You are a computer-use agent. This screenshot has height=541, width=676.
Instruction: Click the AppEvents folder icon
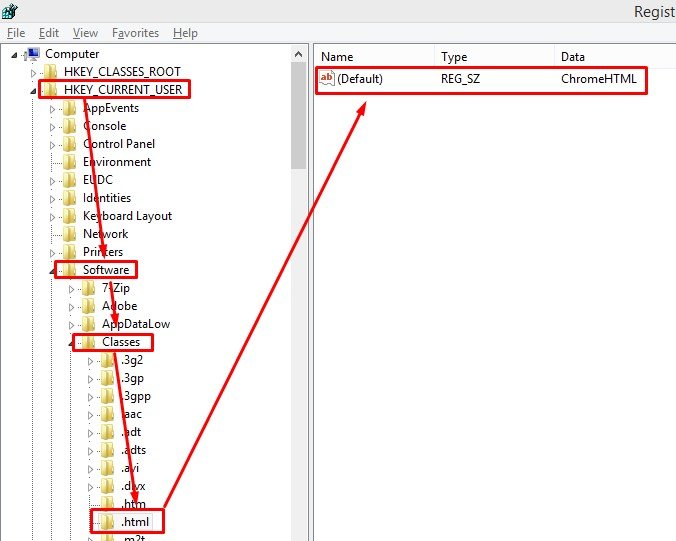(x=70, y=108)
